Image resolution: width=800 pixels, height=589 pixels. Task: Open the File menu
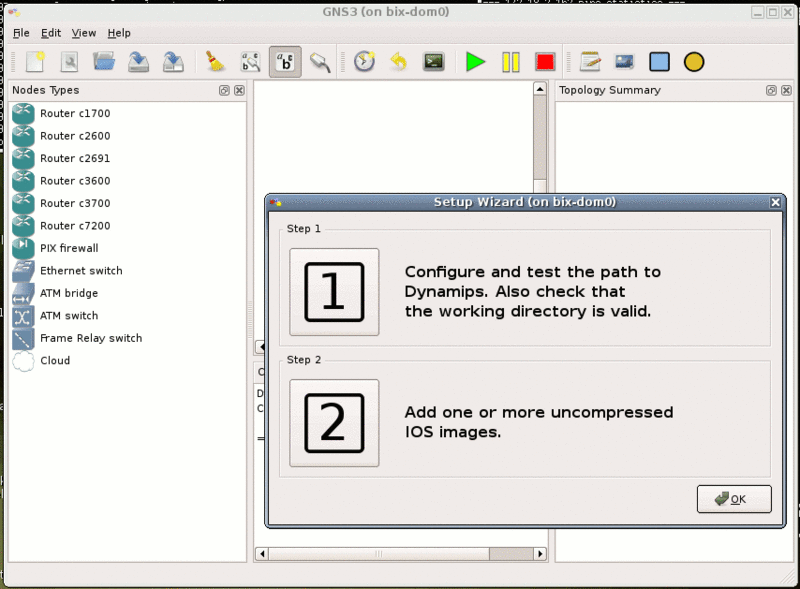(x=20, y=33)
